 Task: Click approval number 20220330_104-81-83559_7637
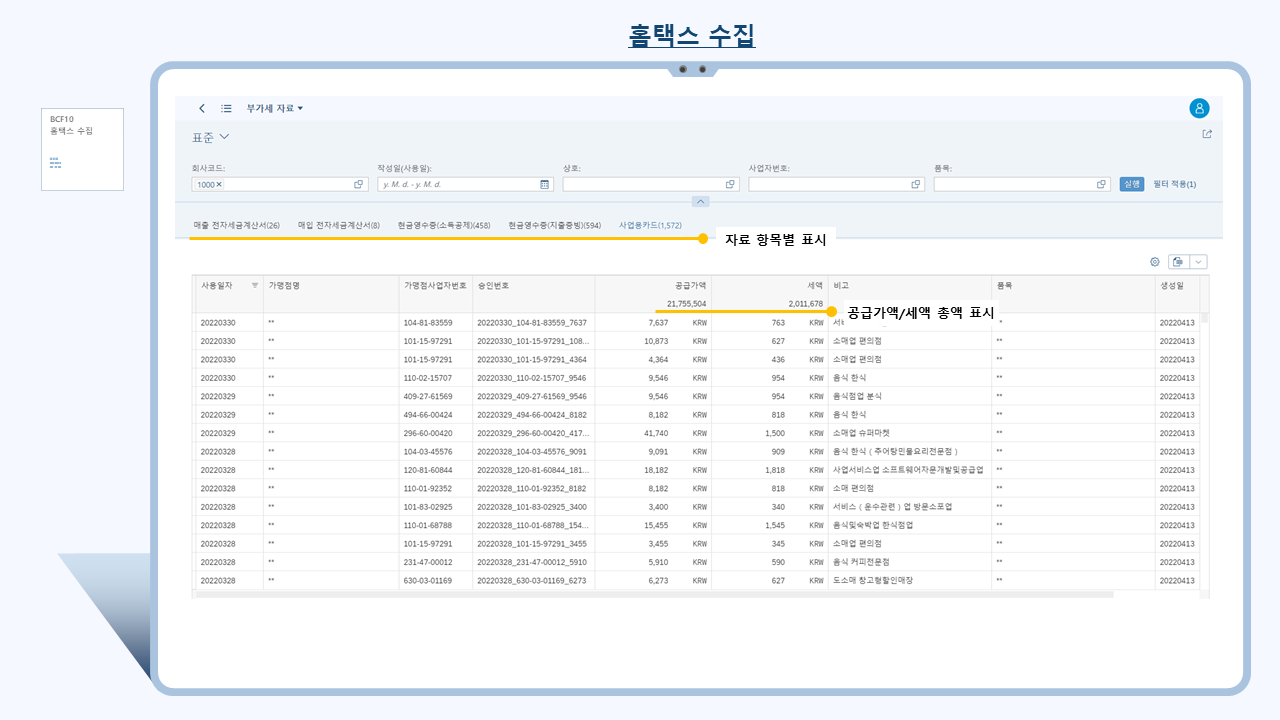(x=532, y=323)
